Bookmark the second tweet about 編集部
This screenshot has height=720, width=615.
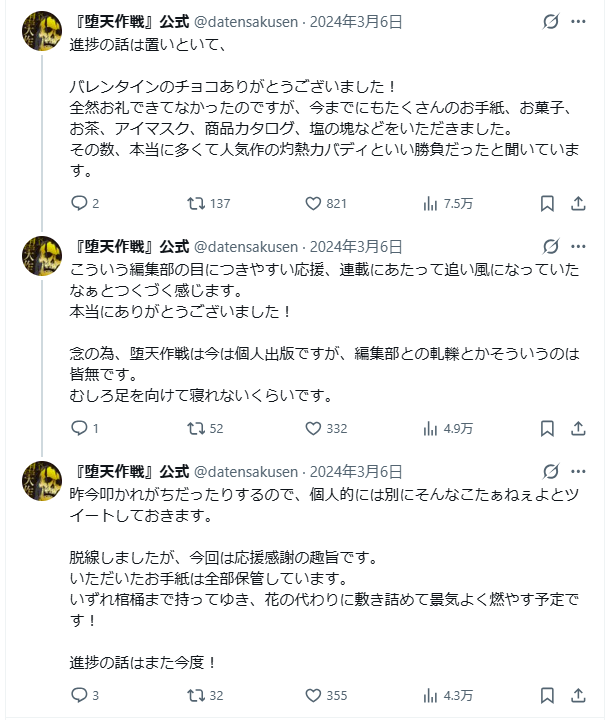click(547, 428)
